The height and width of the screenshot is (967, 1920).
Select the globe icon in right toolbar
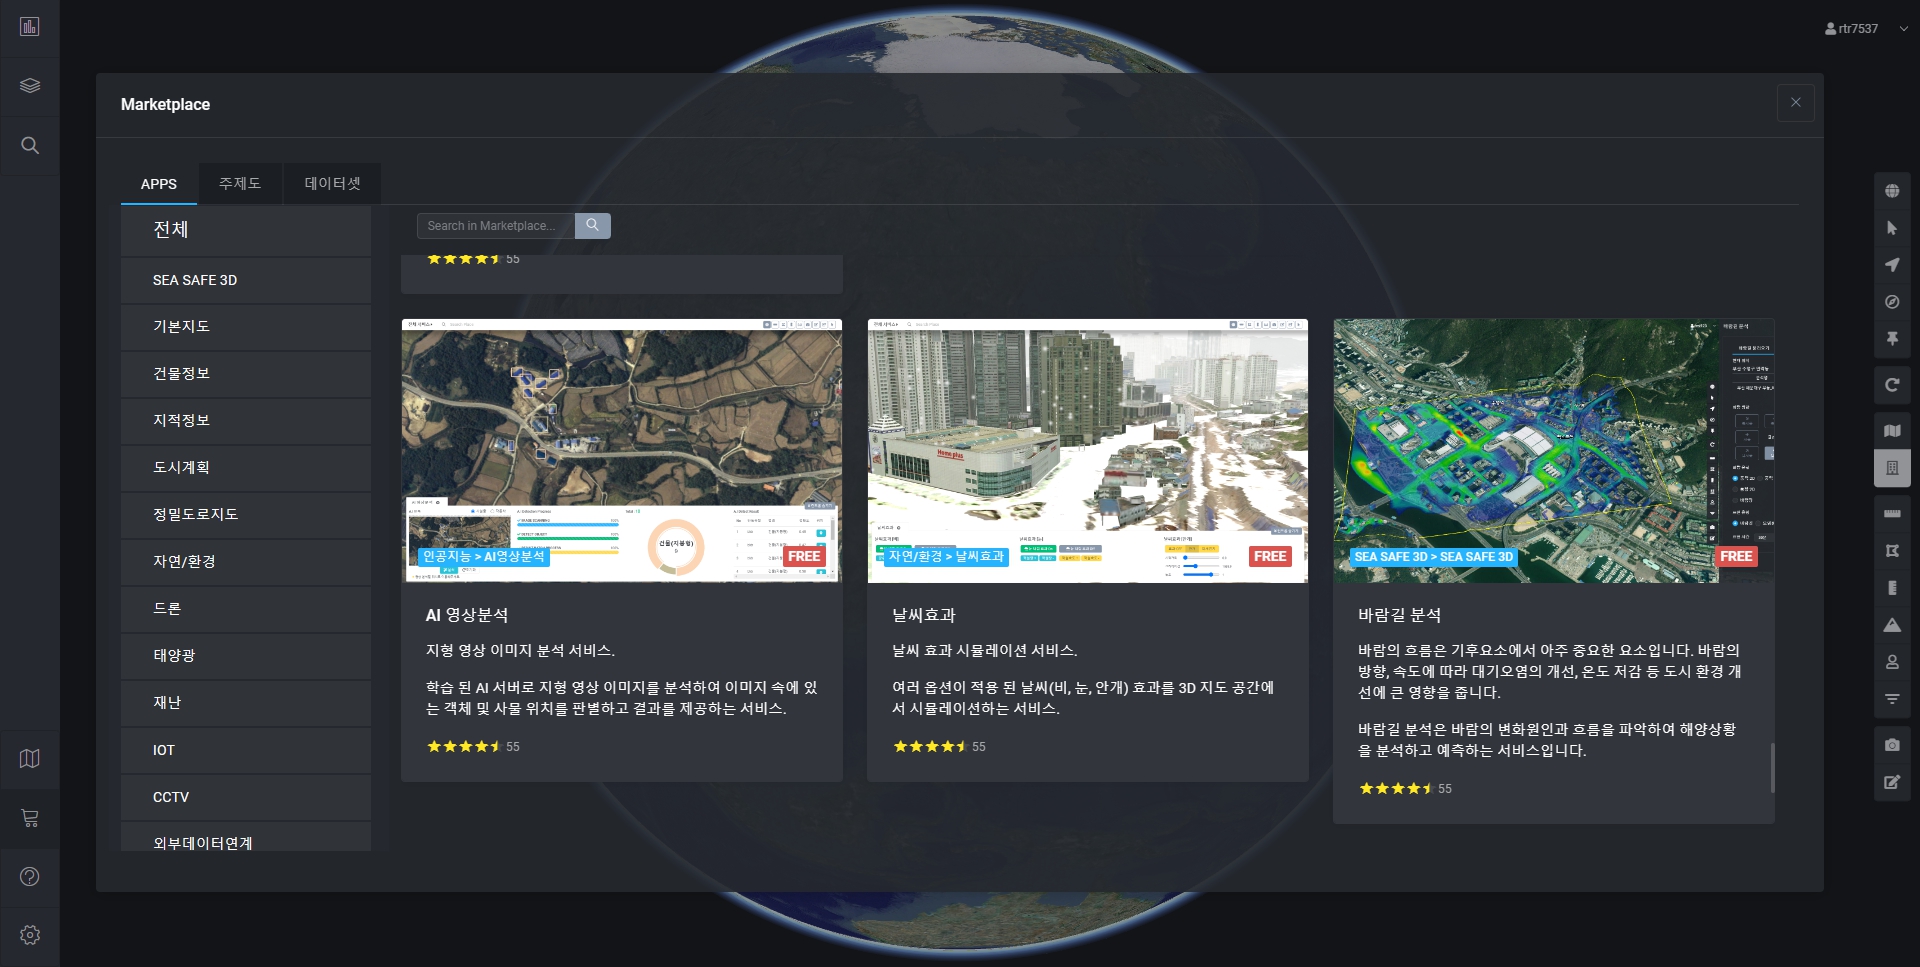(x=1892, y=191)
